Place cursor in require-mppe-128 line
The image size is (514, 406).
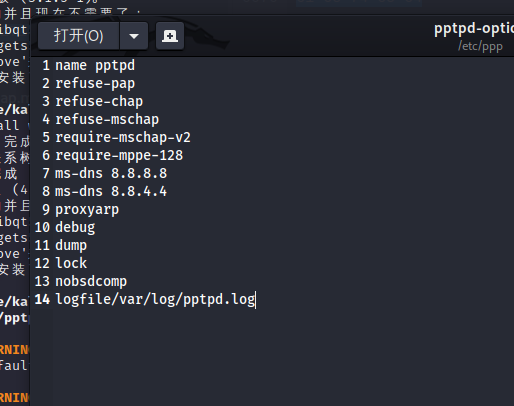click(119, 155)
